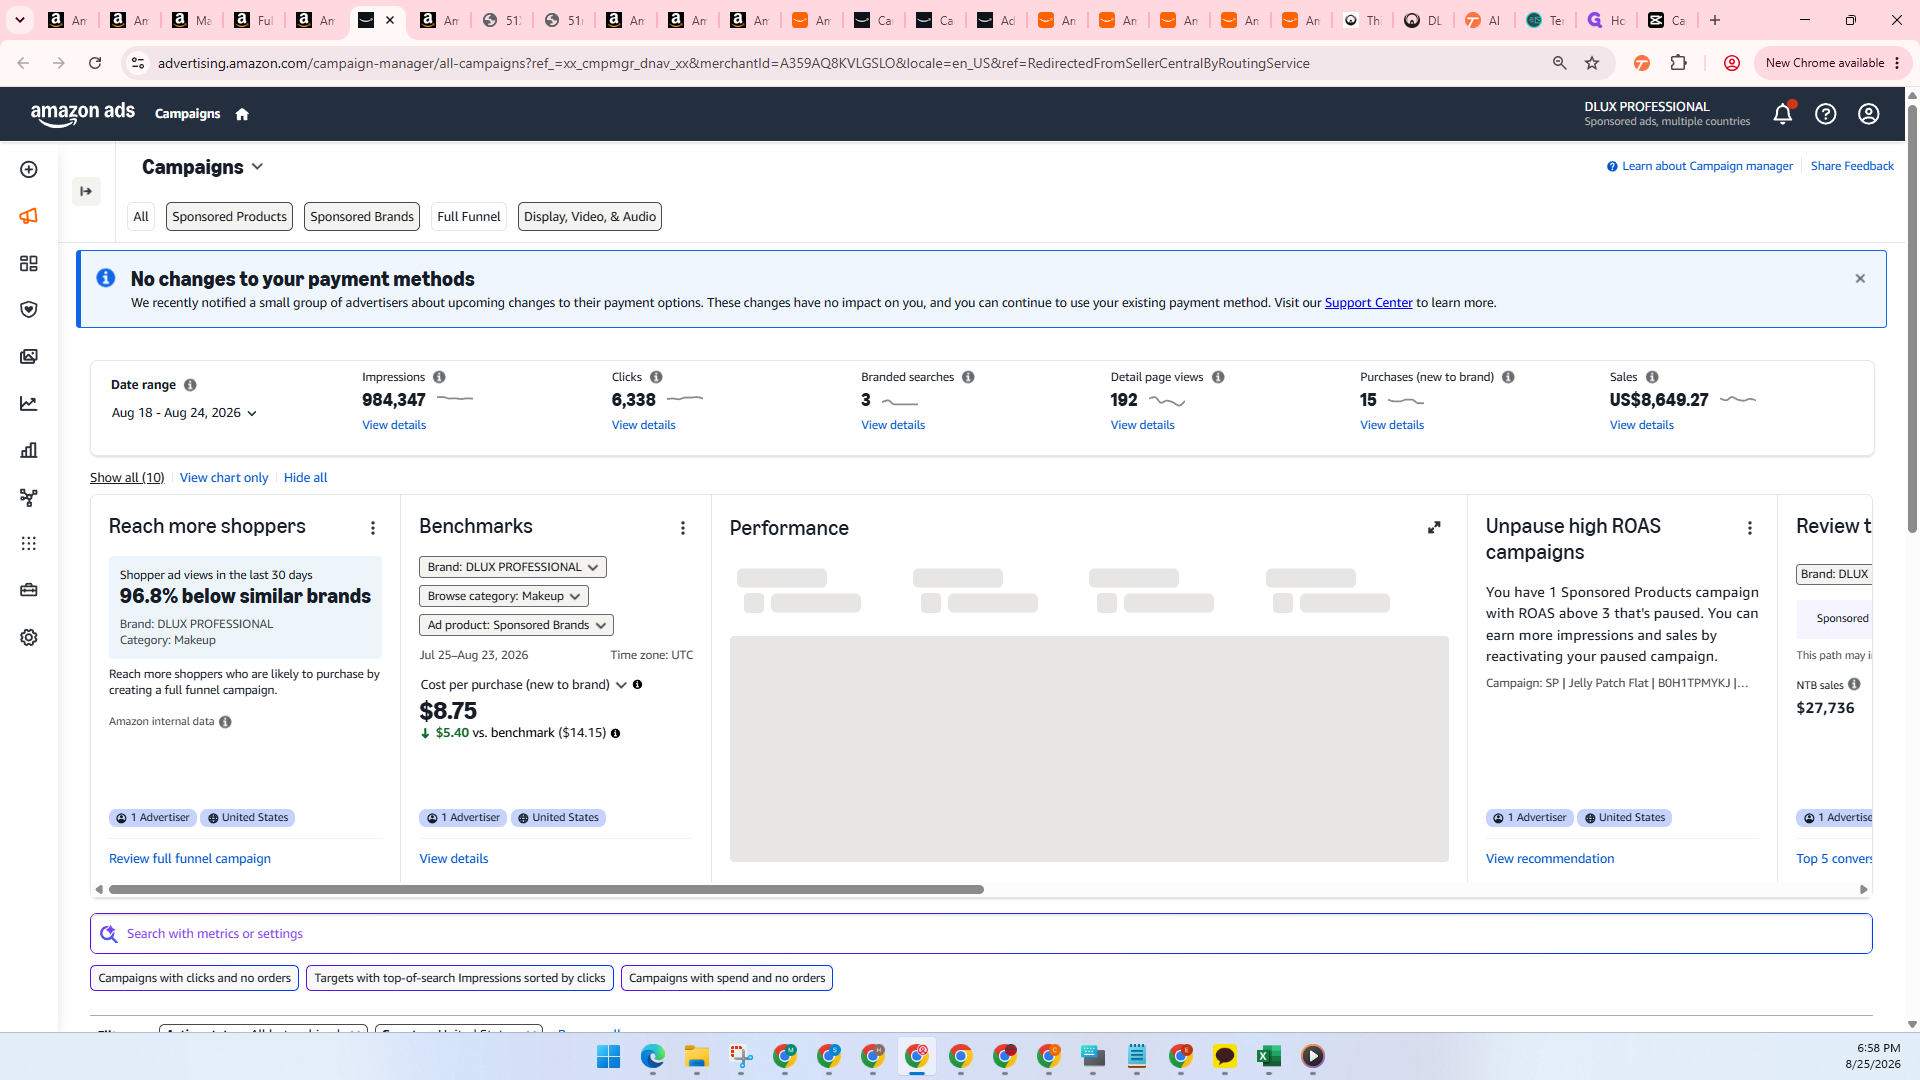Show info for Clicks metric

click(x=656, y=377)
